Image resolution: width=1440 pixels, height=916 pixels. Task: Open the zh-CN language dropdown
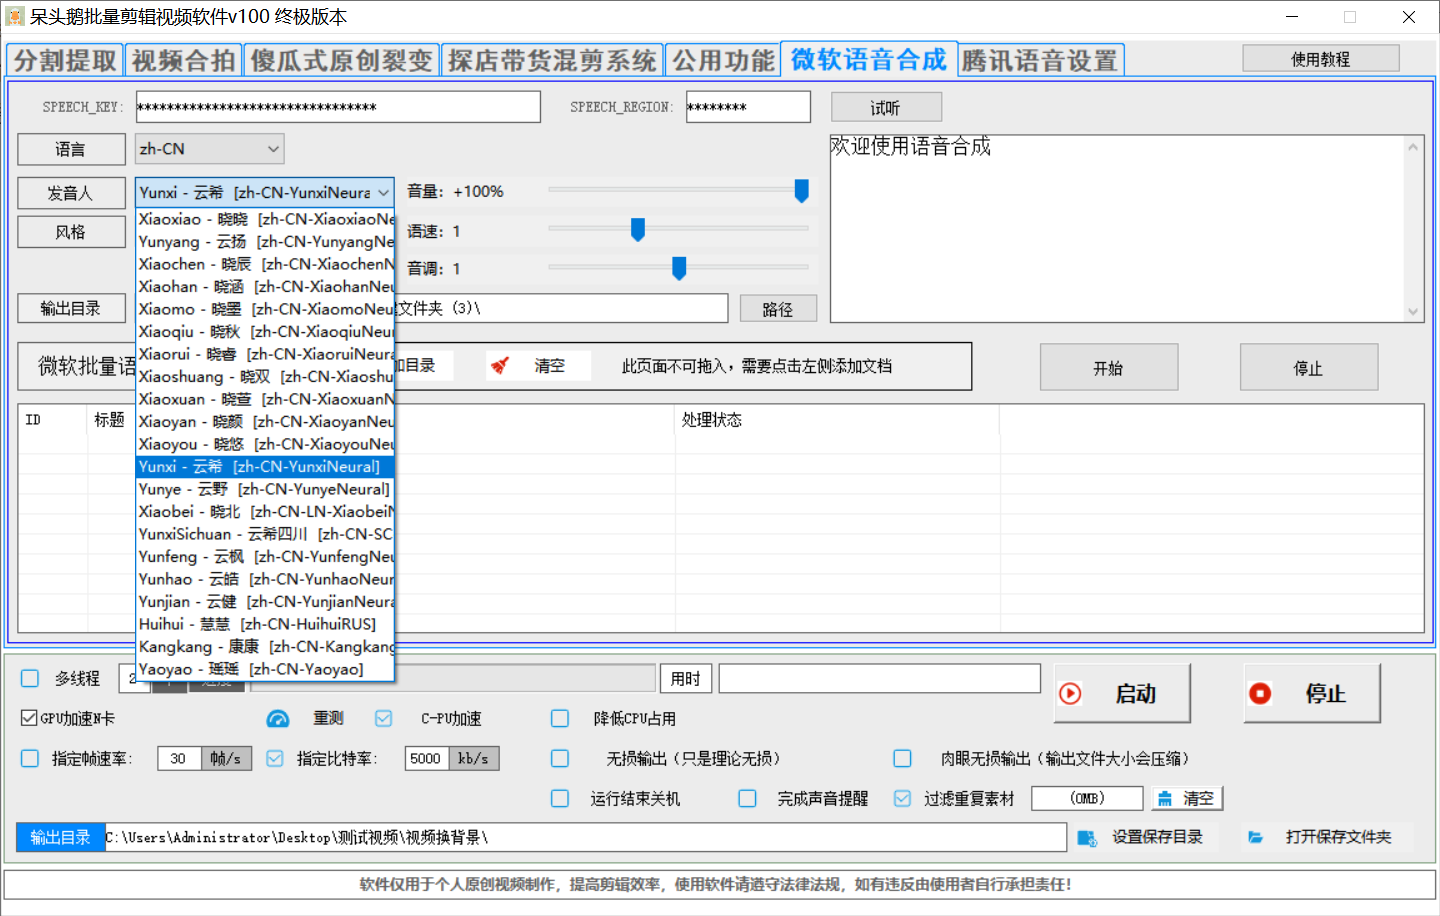pyautogui.click(x=210, y=149)
